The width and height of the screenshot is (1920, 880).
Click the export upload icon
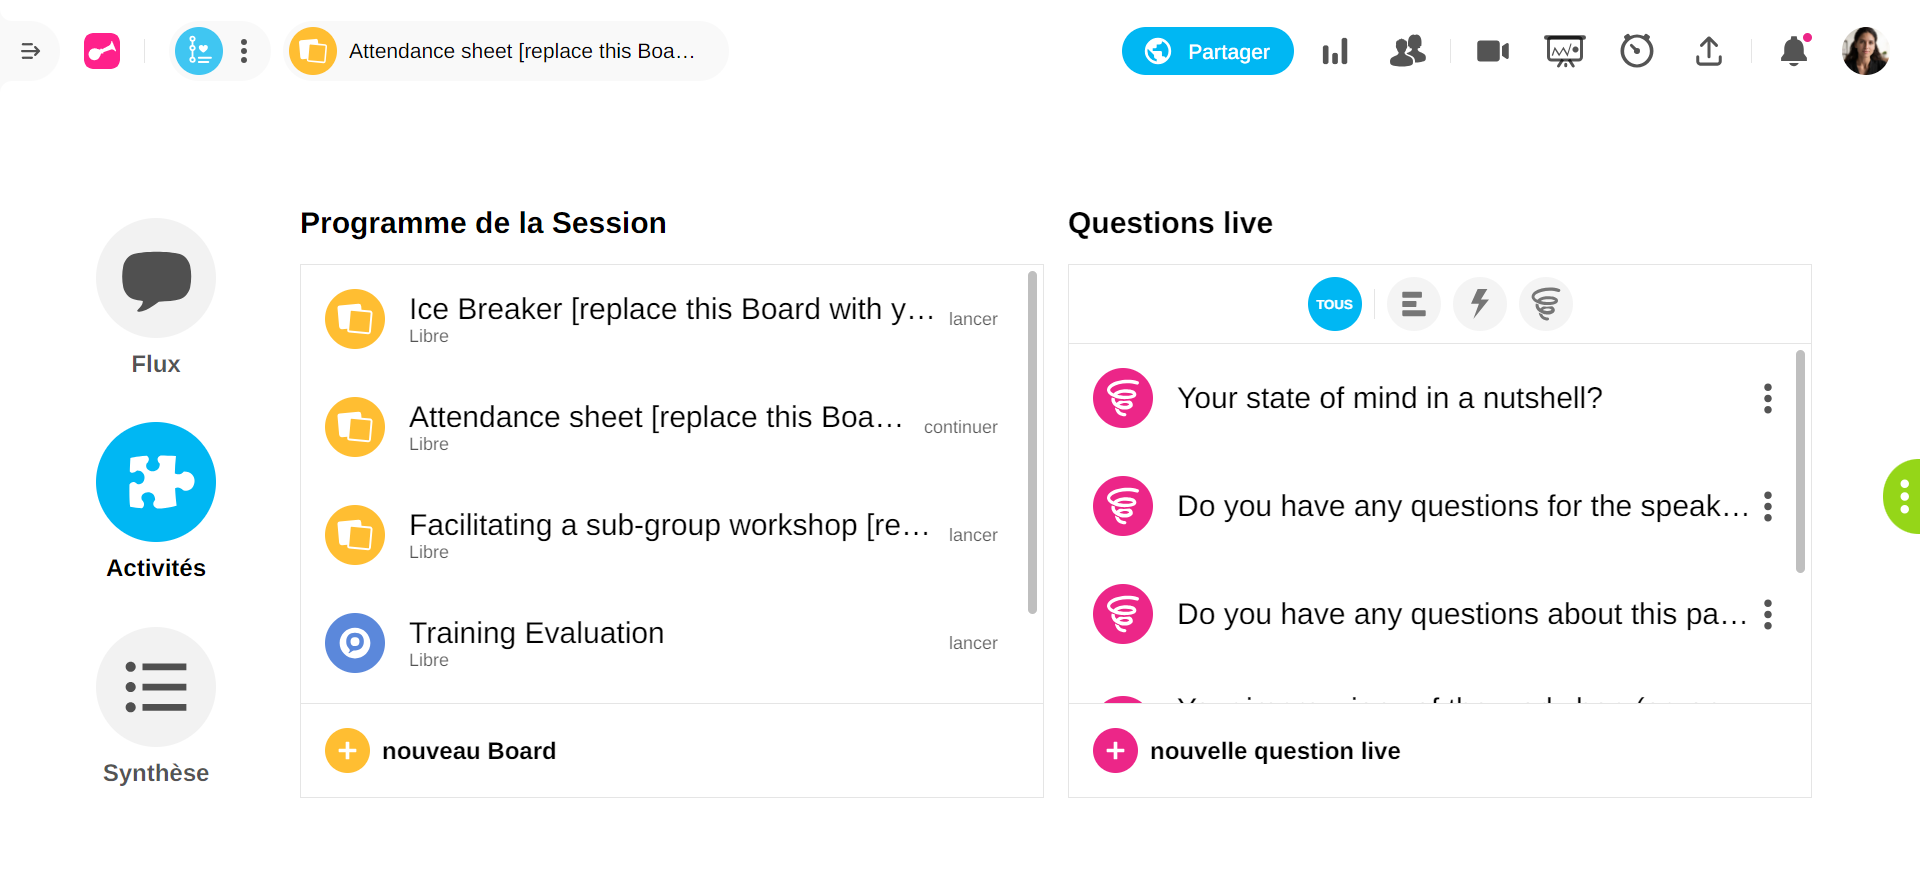coord(1708,51)
